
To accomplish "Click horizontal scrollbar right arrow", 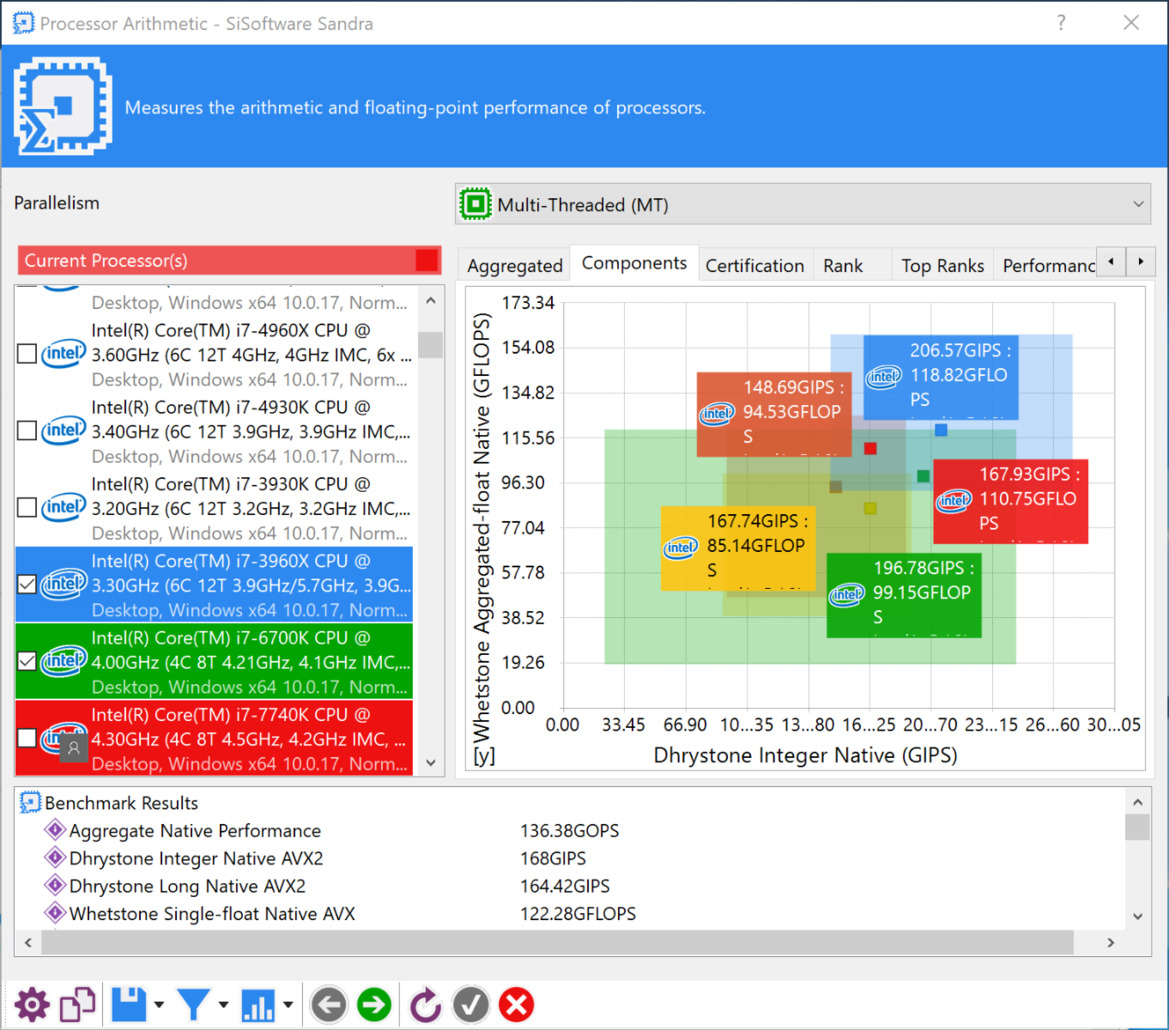I will pos(1110,943).
